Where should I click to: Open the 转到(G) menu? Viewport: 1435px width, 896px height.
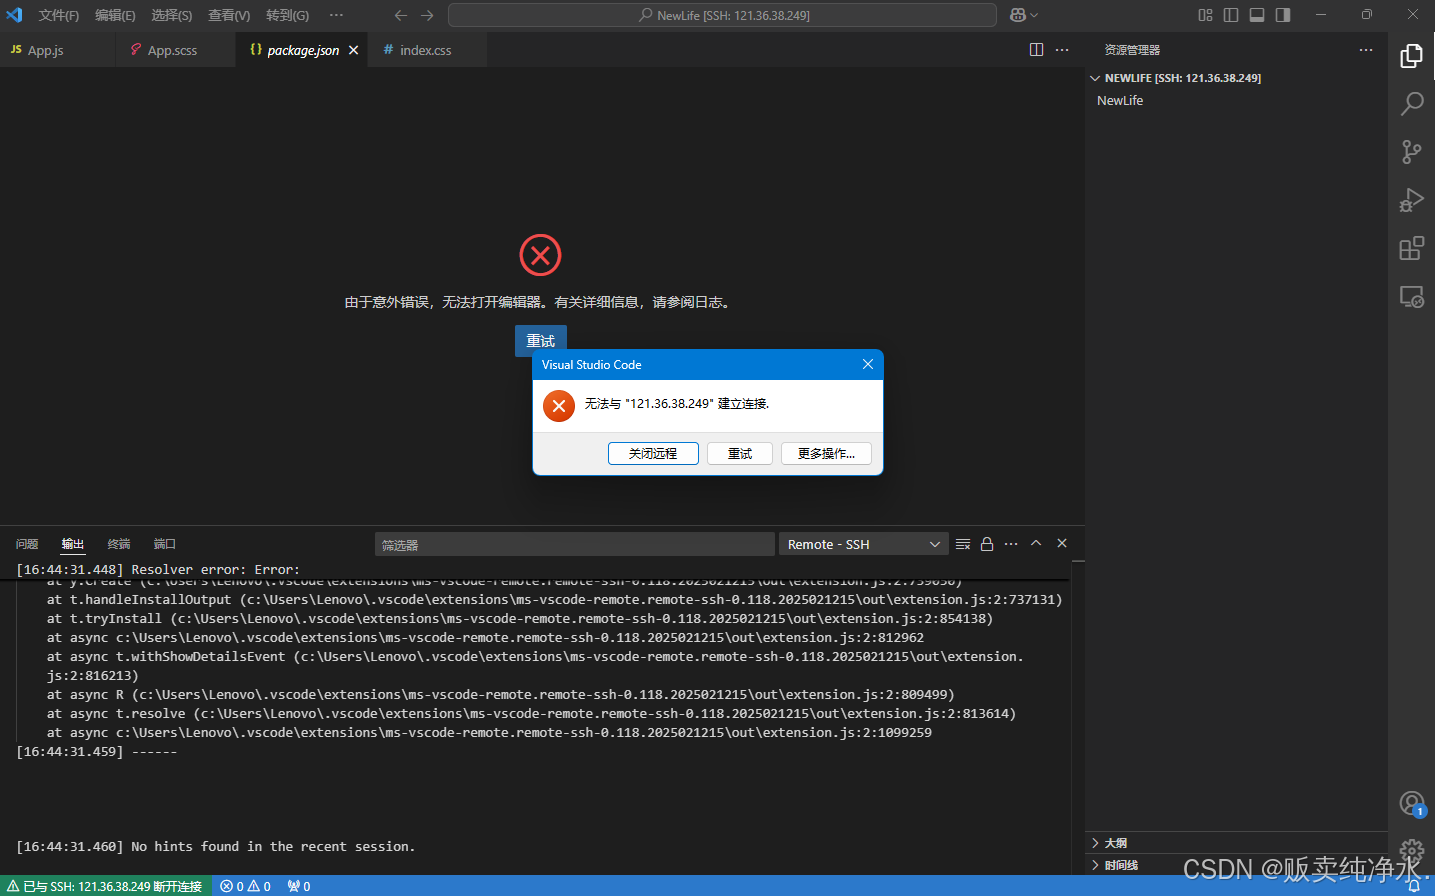[x=287, y=15]
